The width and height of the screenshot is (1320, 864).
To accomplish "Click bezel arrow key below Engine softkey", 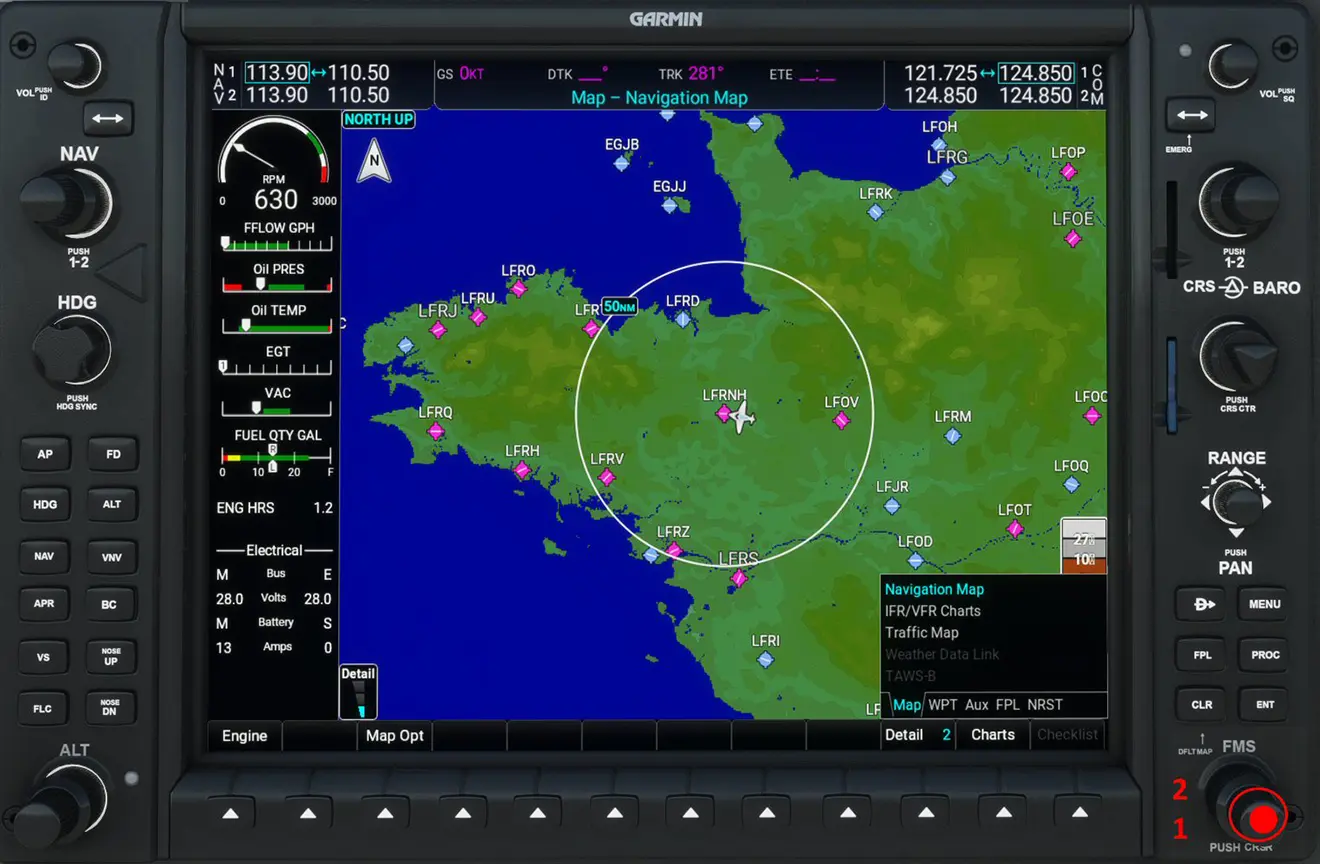I will point(231,813).
